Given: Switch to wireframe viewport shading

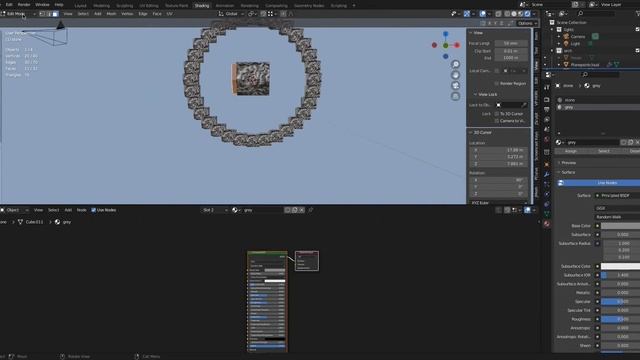Looking at the screenshot, I should tap(507, 13).
